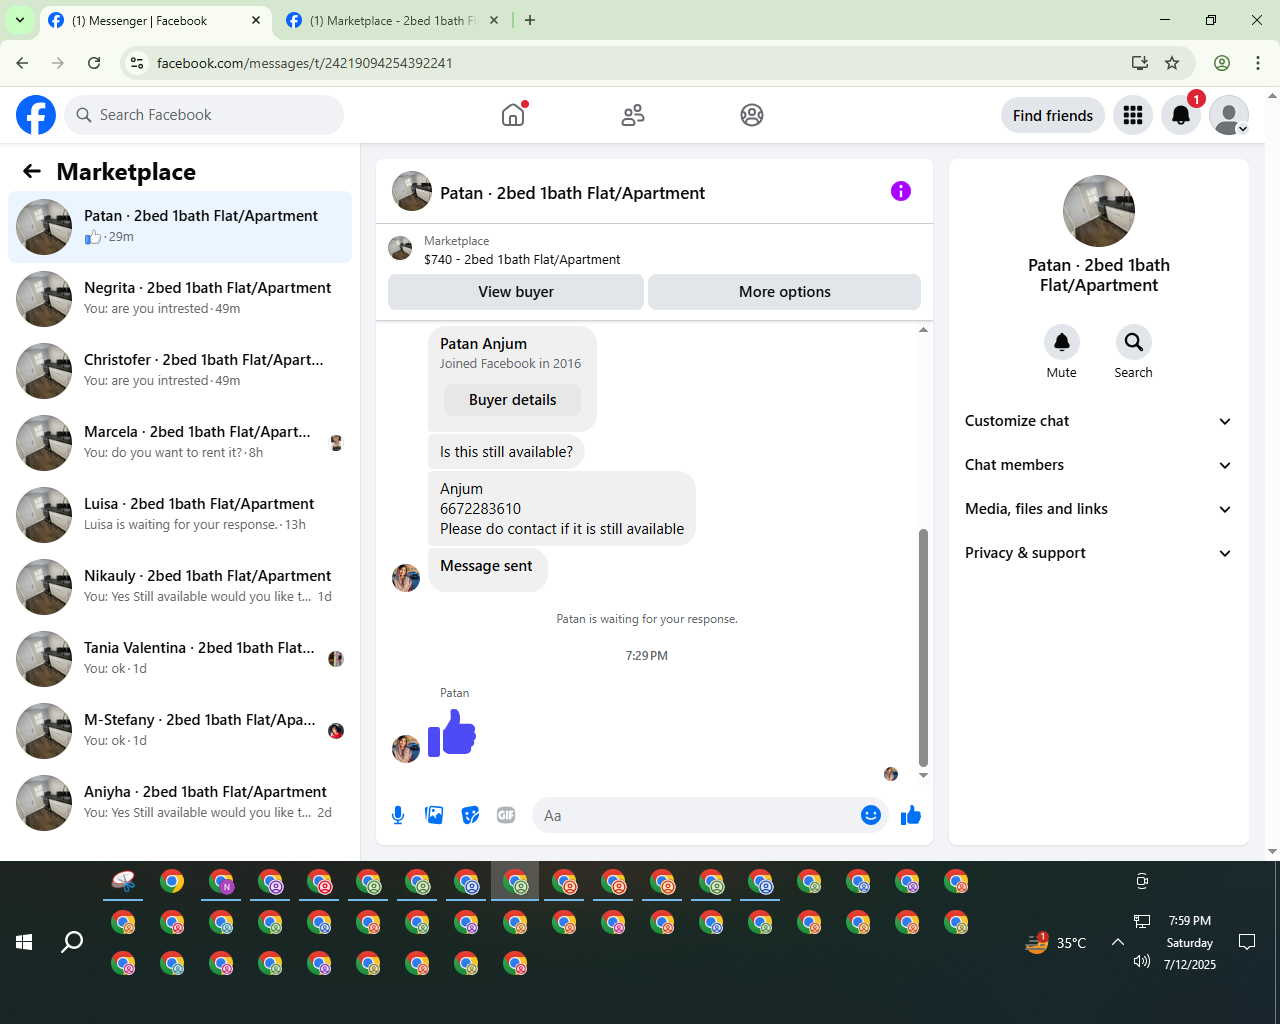Open Marcela conversation
1280x1024 pixels.
coord(180,442)
